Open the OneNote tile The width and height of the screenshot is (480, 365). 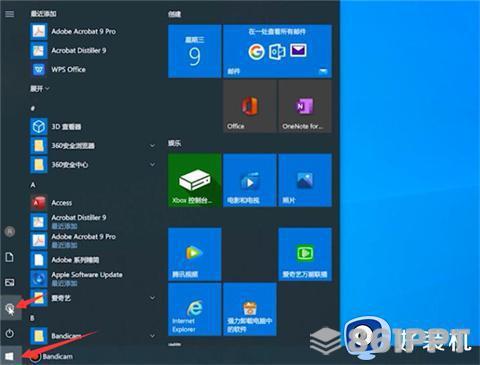click(305, 106)
